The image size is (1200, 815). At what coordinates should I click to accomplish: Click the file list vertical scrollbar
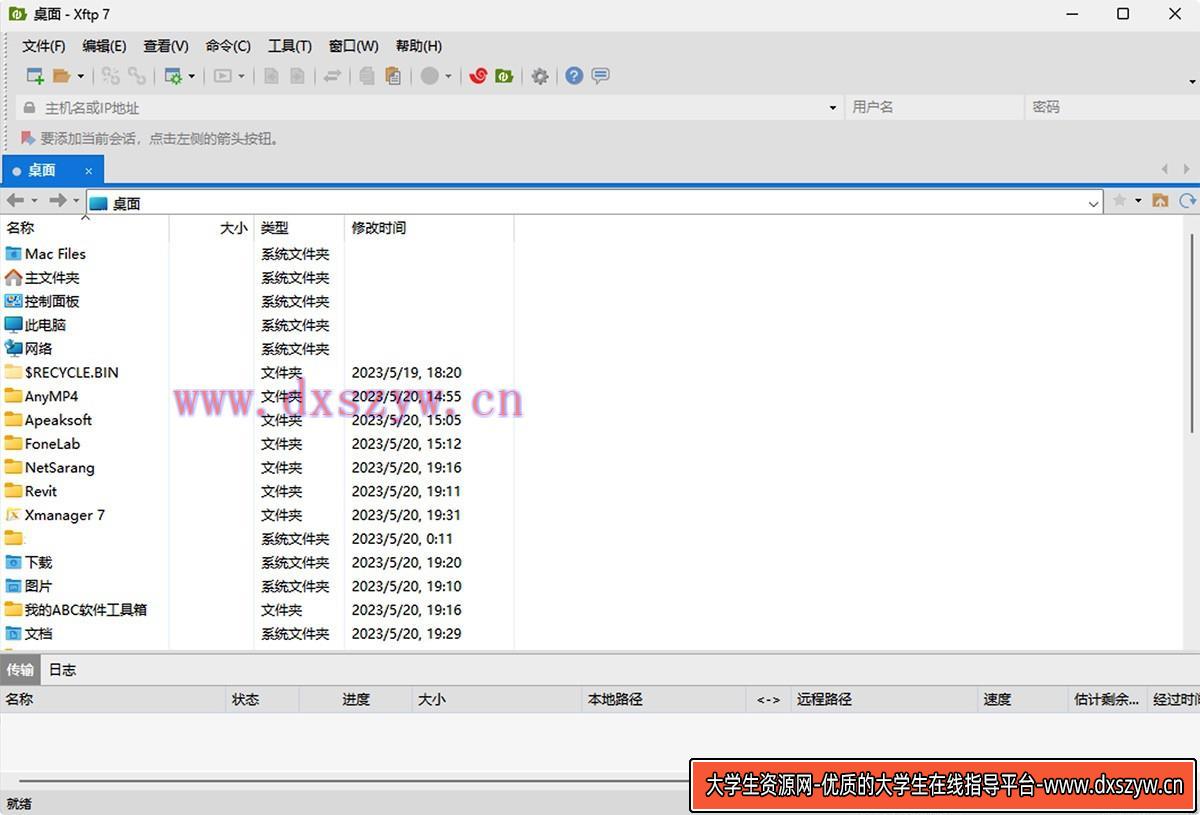pos(1191,332)
